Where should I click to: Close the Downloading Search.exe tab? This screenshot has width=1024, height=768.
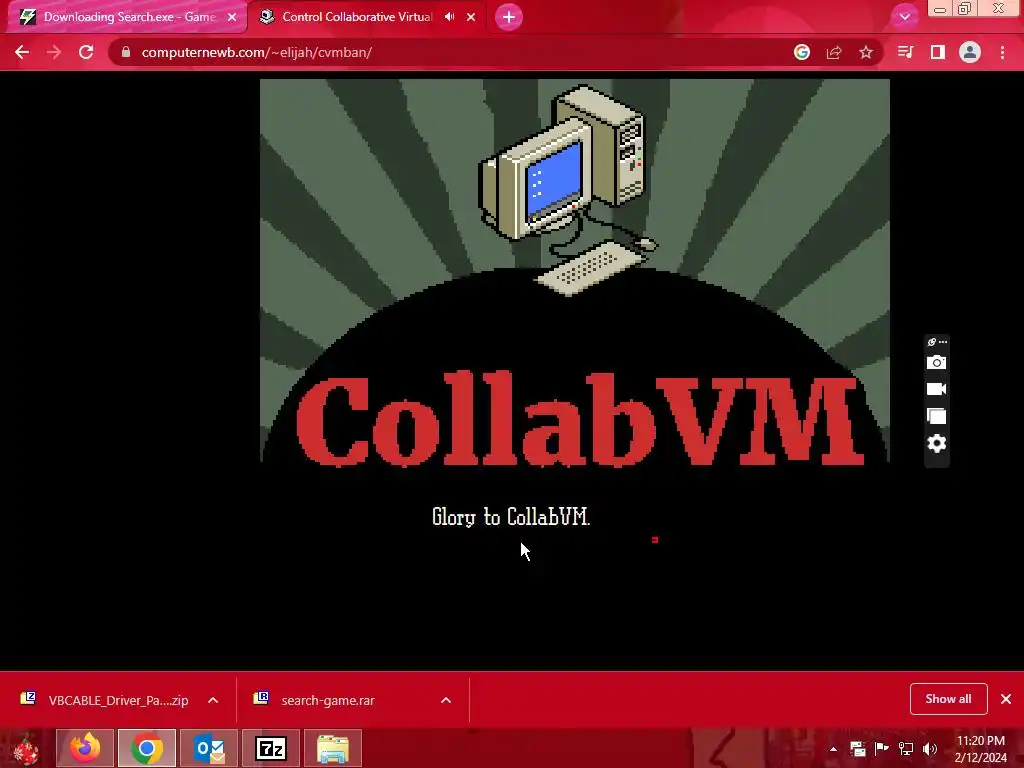point(232,17)
